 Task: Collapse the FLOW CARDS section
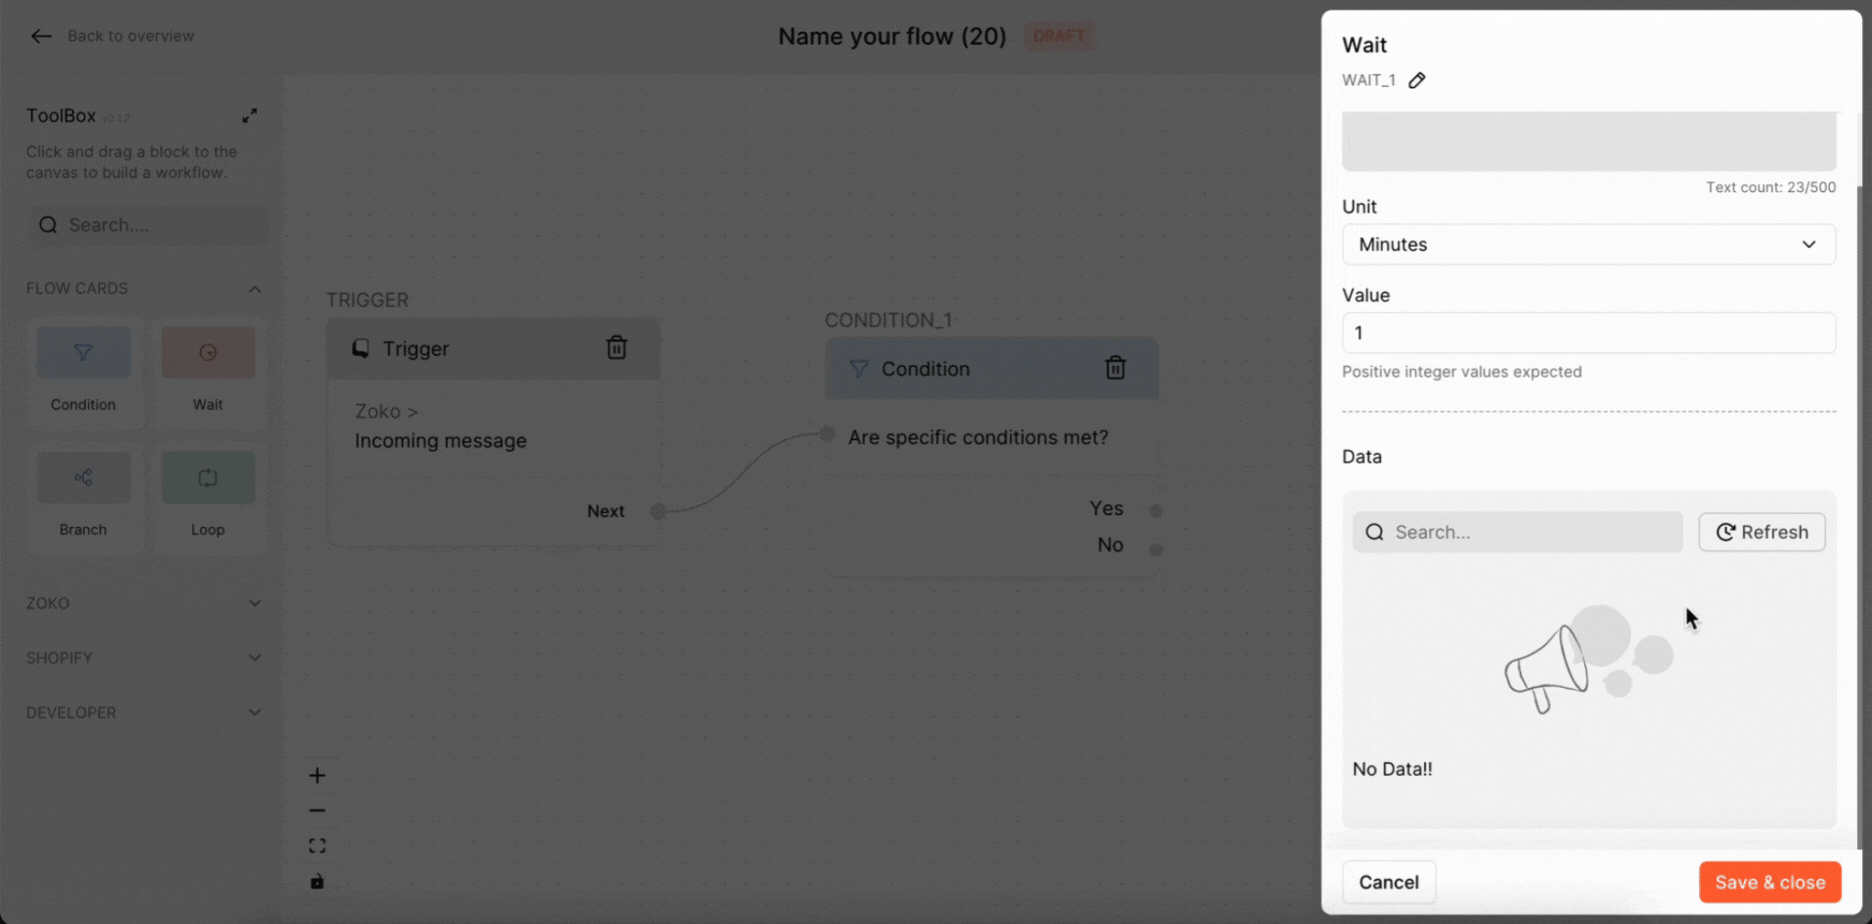tap(255, 289)
